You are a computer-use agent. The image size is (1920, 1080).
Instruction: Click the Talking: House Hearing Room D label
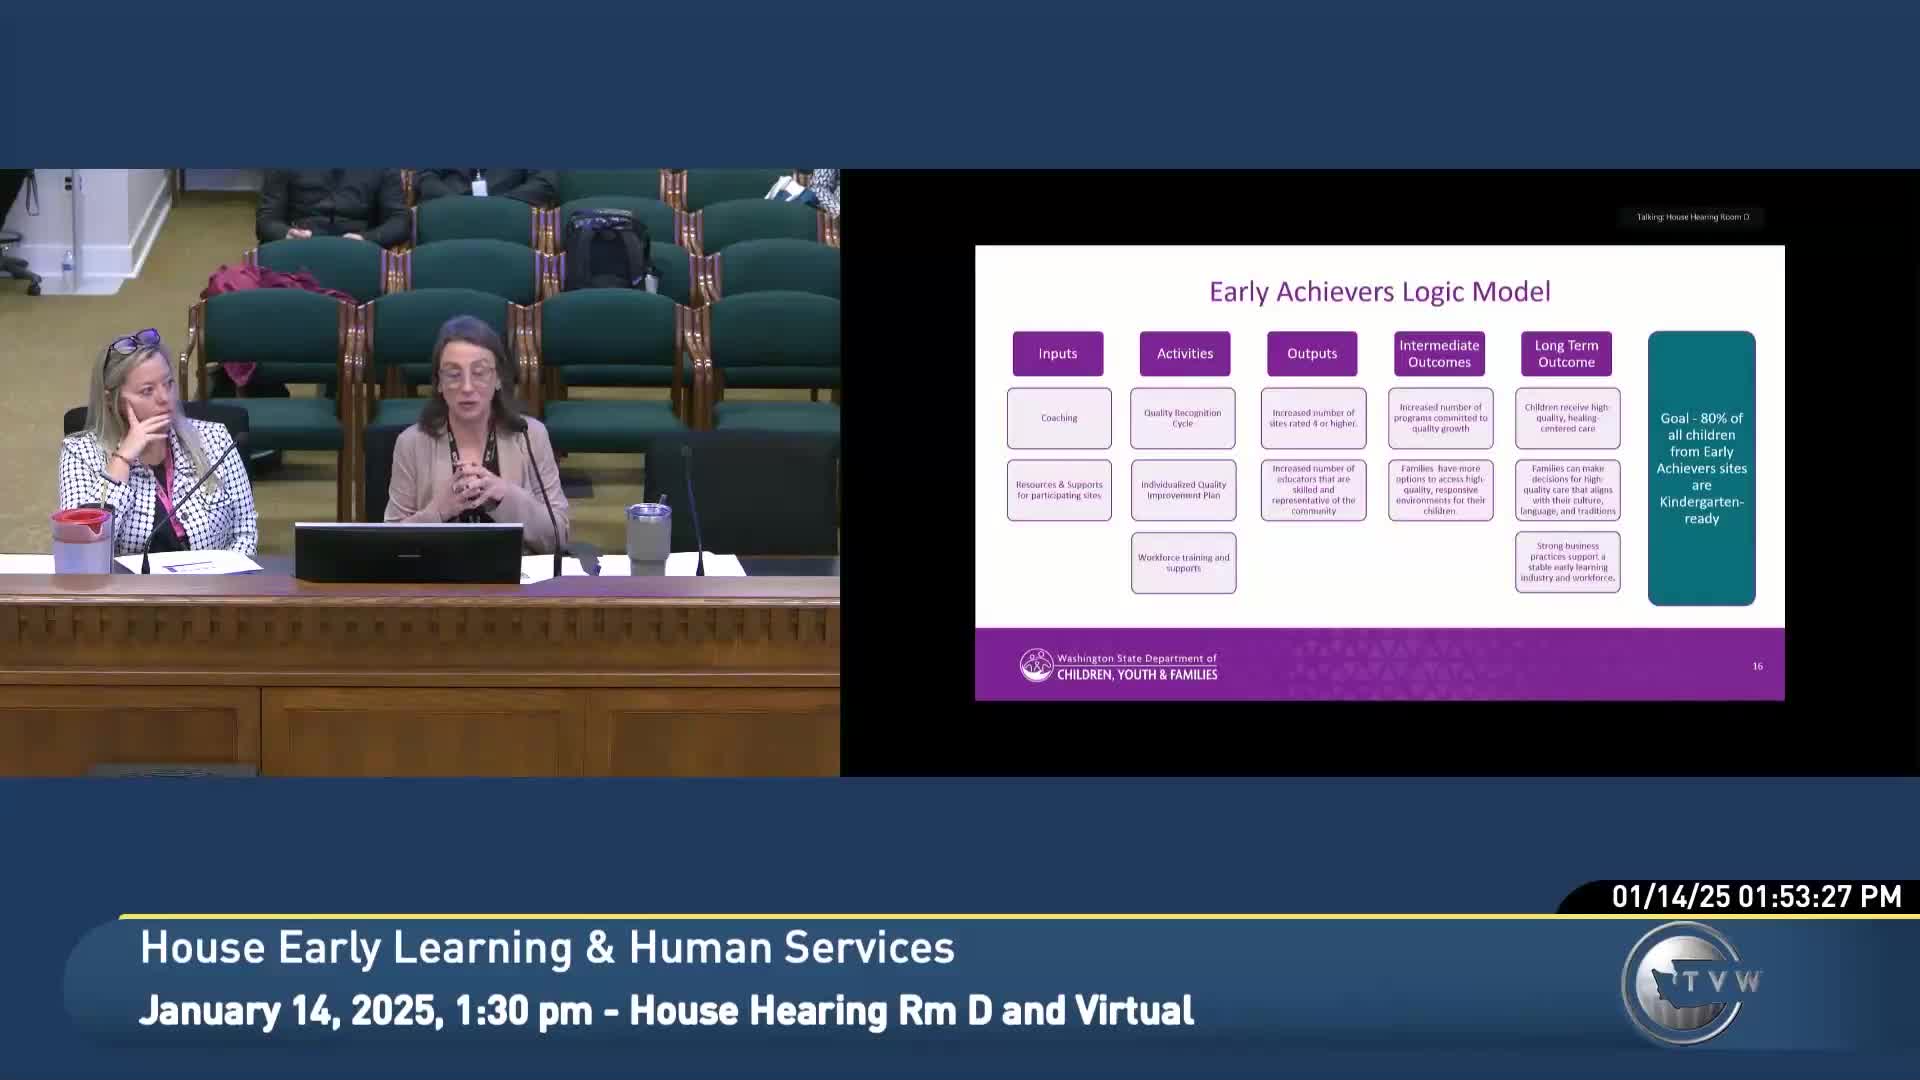click(1692, 217)
